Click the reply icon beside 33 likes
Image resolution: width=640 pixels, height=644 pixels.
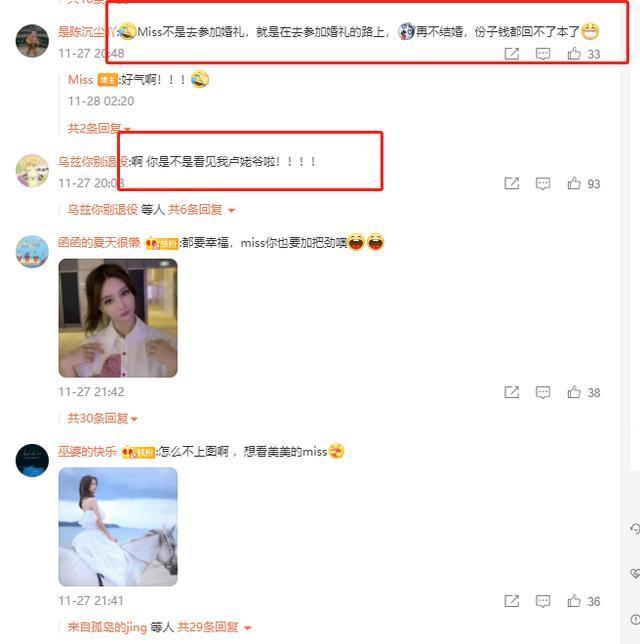[543, 53]
